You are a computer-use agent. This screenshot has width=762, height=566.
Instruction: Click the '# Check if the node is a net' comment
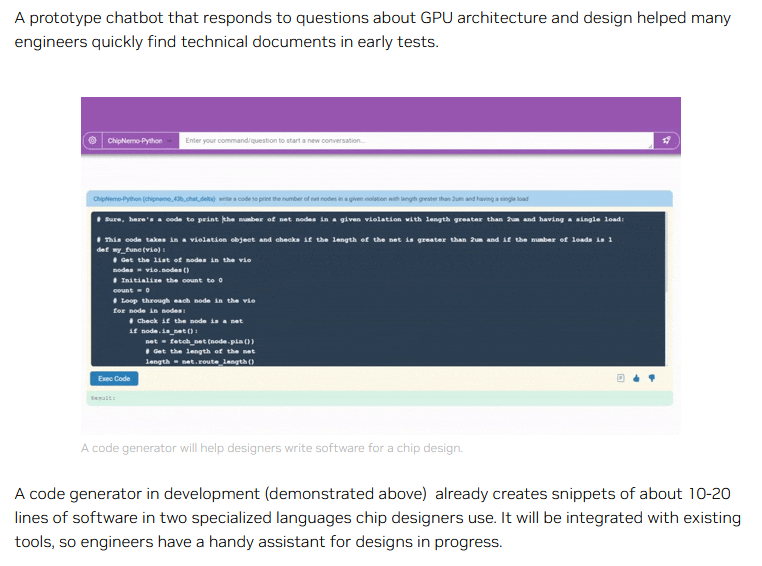pyautogui.click(x=186, y=321)
